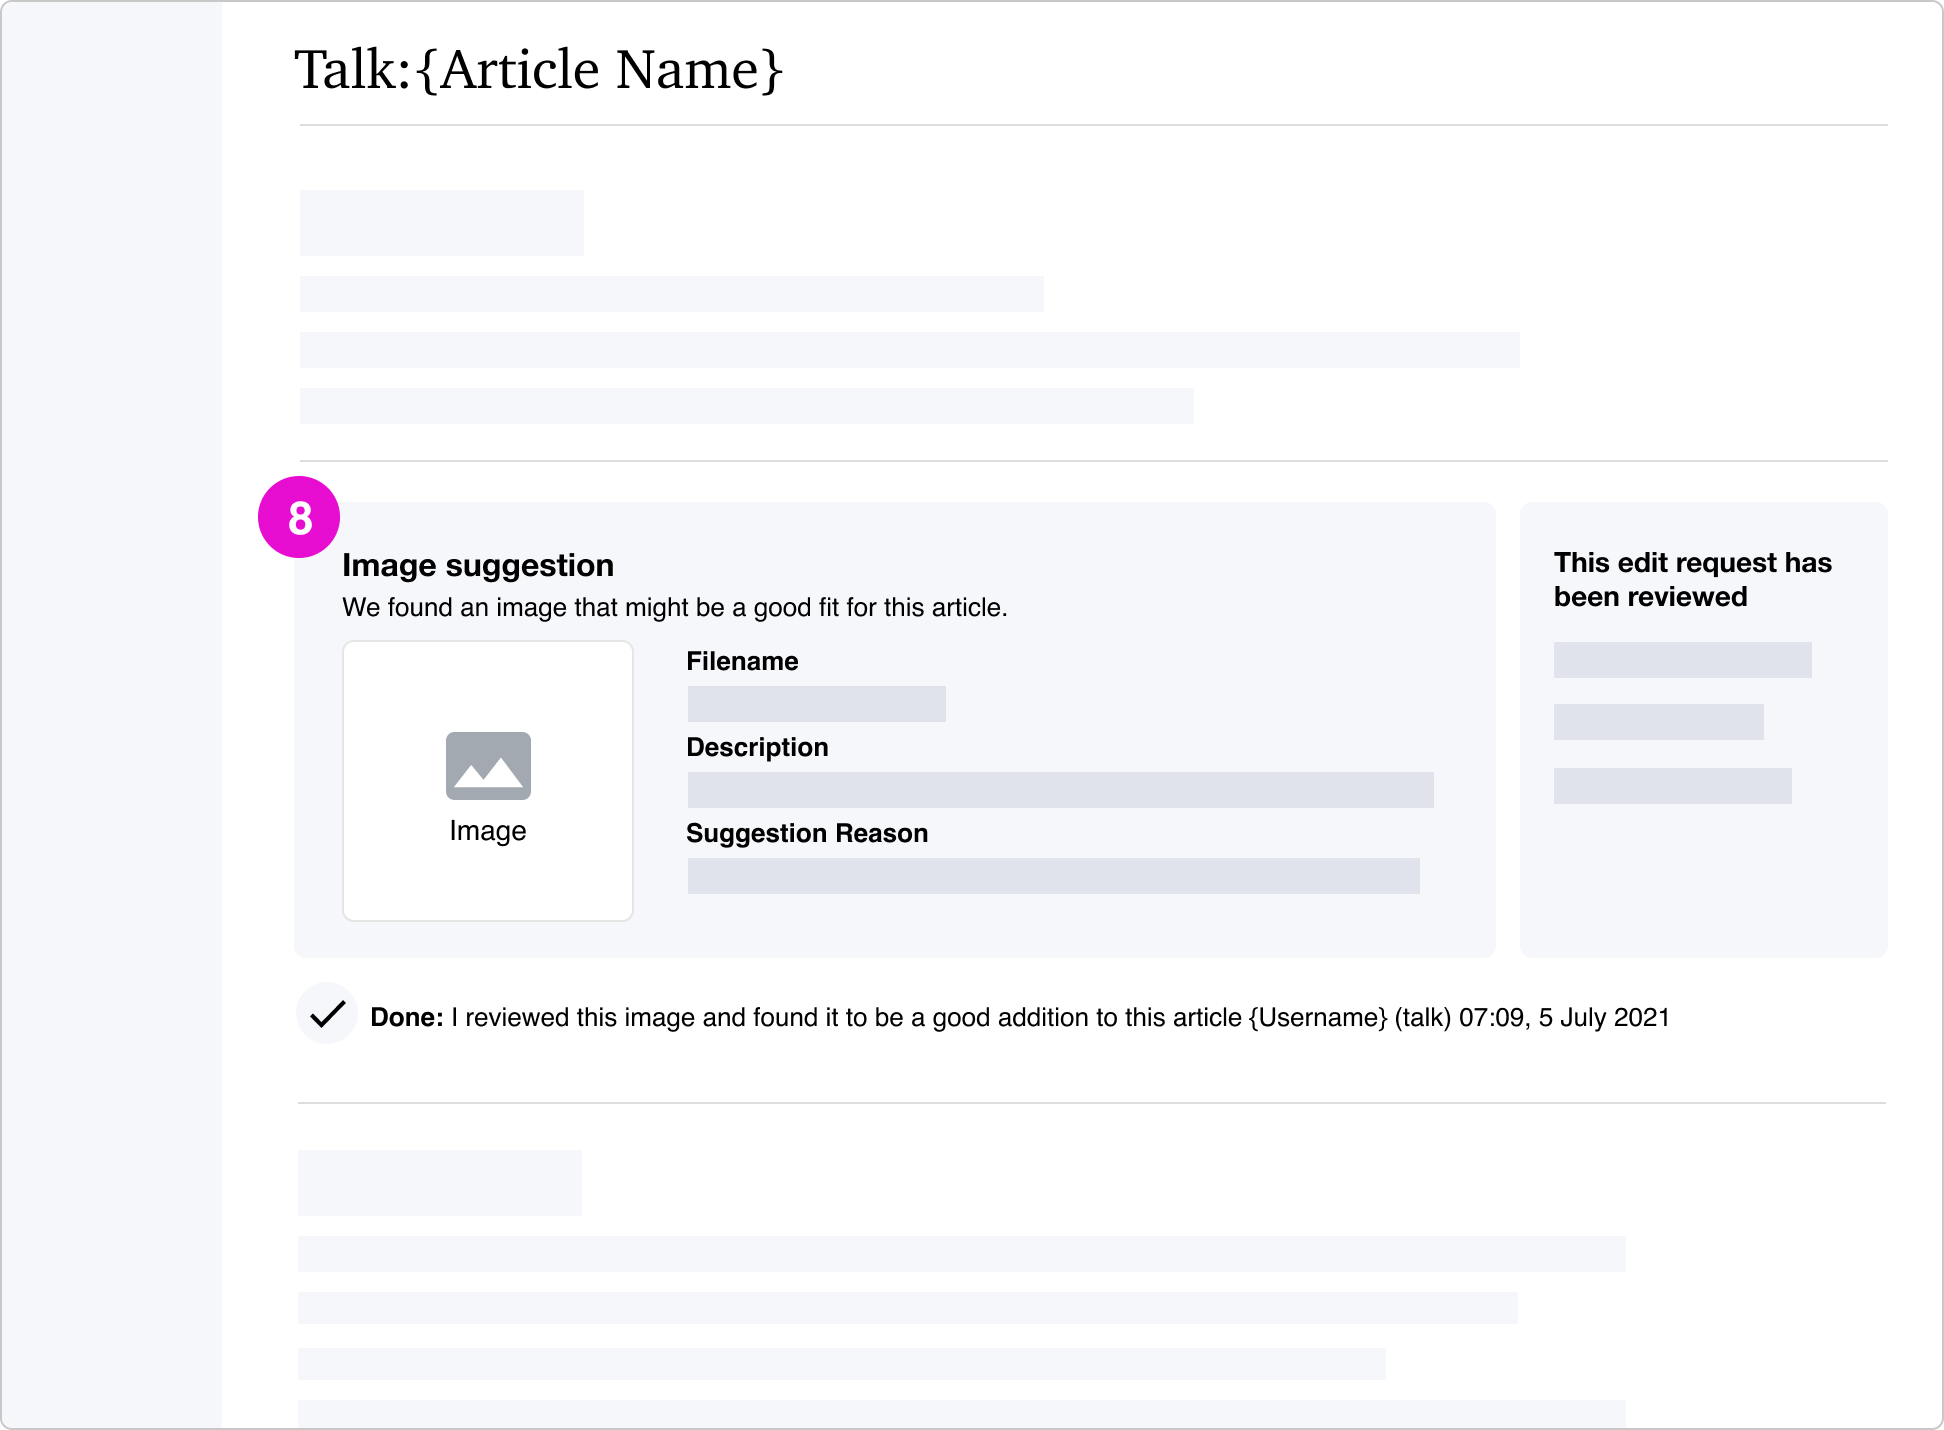This screenshot has width=1944, height=1430.
Task: Open the suggested Image thumbnail card
Action: (x=488, y=781)
